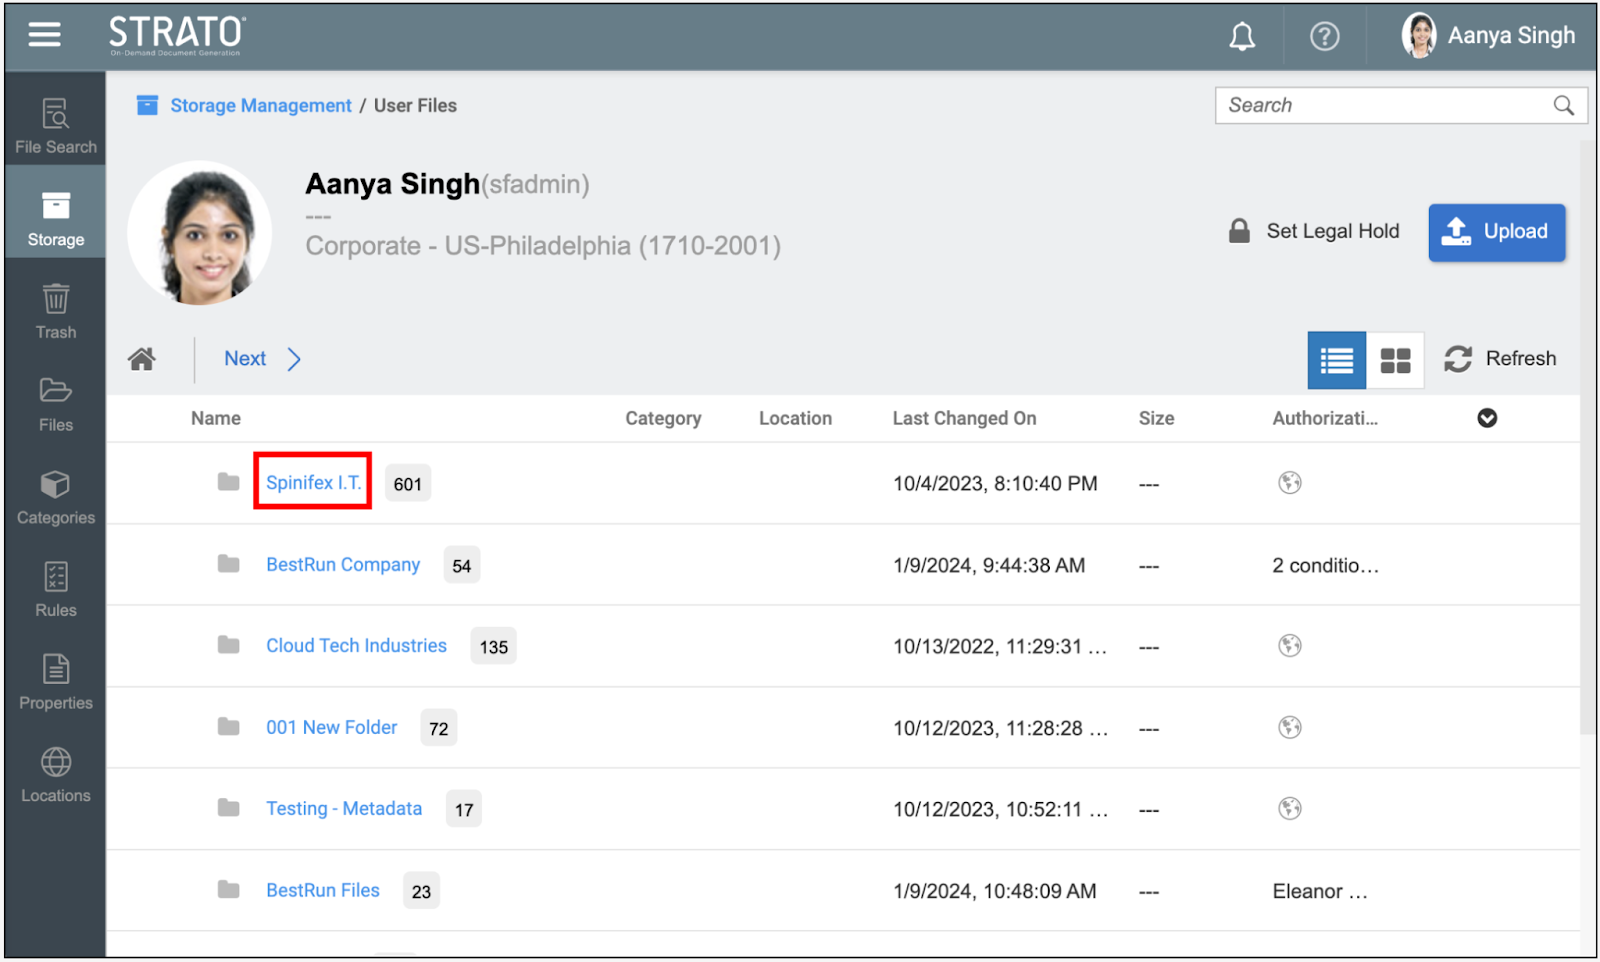
Task: Switch to list view
Action: 1336,360
